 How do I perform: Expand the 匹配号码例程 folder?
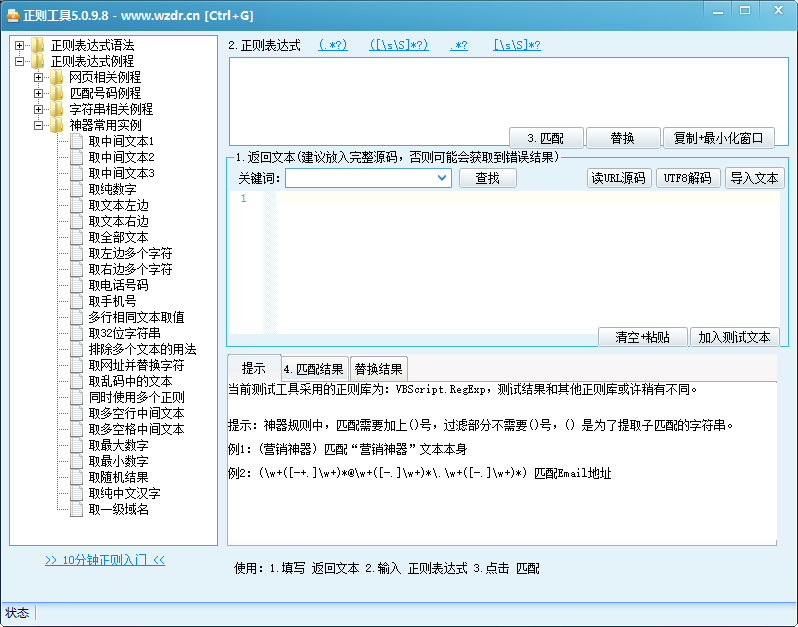click(38, 93)
